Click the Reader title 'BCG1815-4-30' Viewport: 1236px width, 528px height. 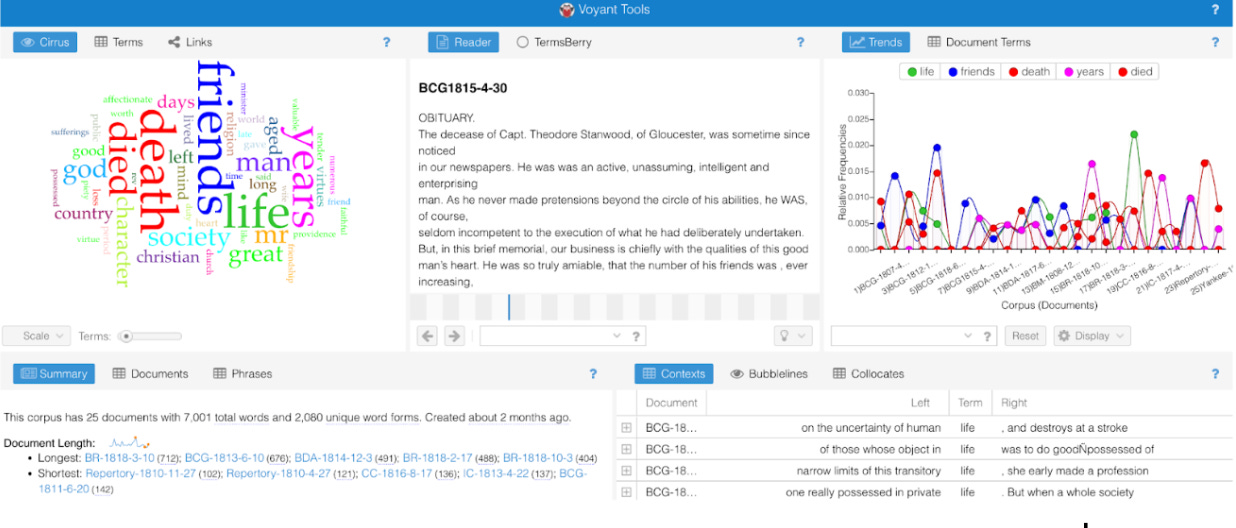point(463,88)
